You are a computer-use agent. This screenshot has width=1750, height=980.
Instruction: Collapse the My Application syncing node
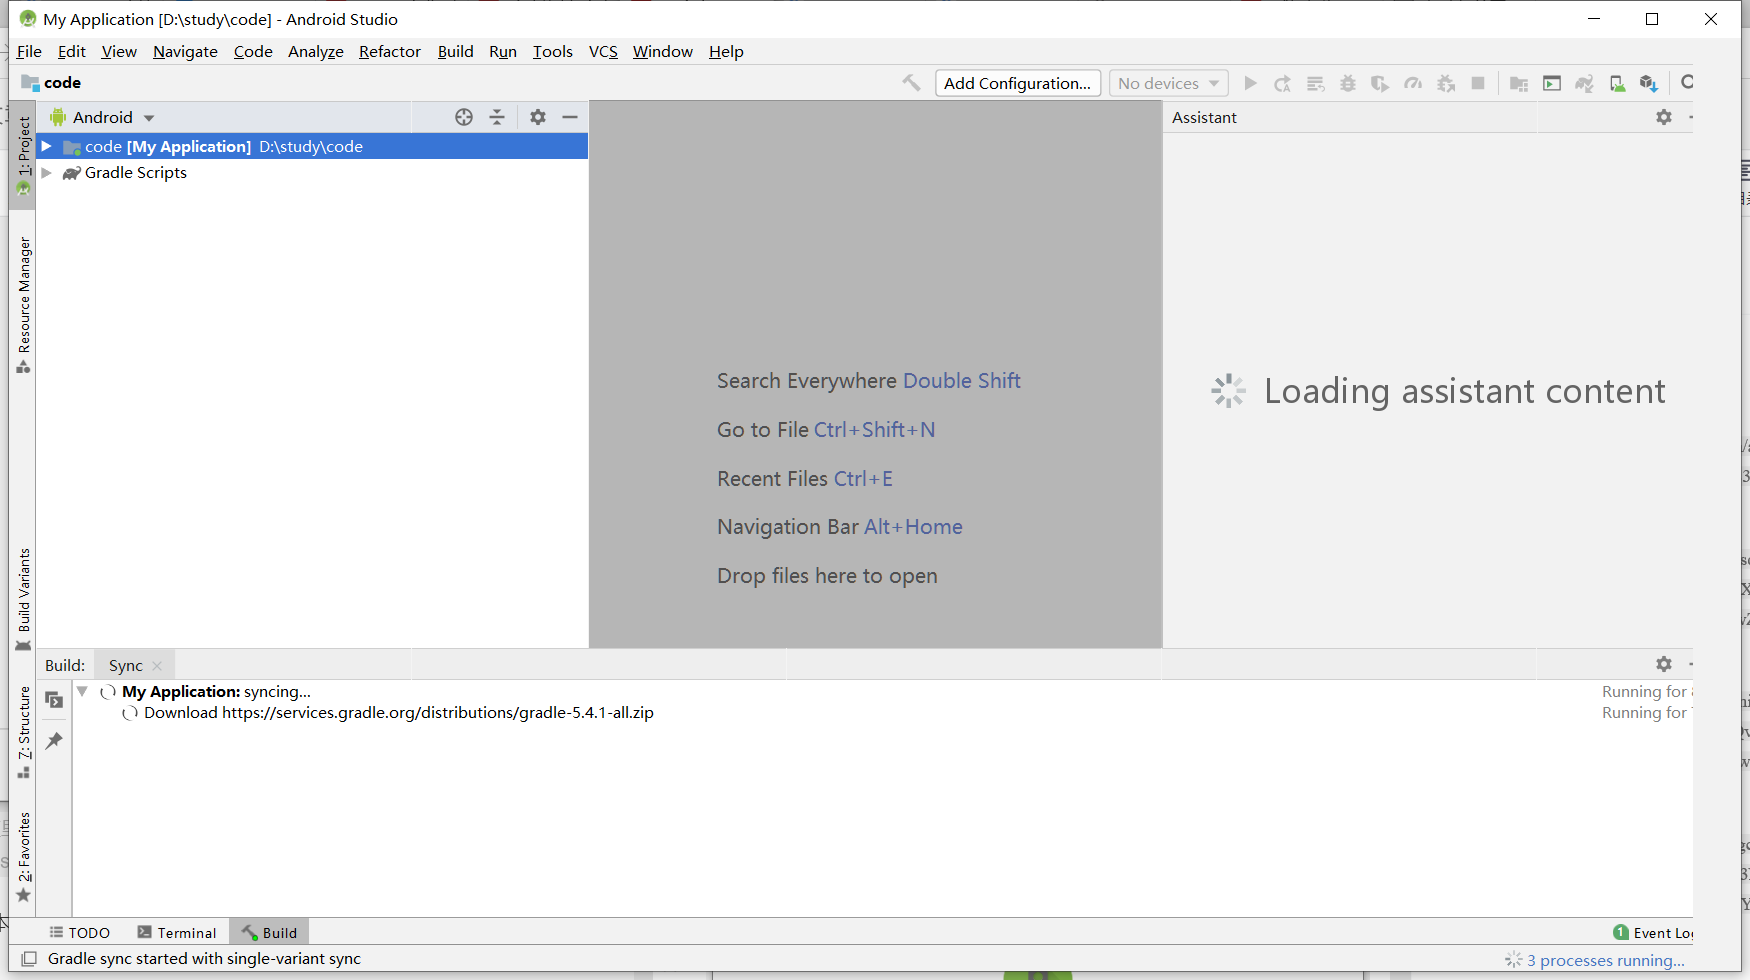click(x=83, y=691)
